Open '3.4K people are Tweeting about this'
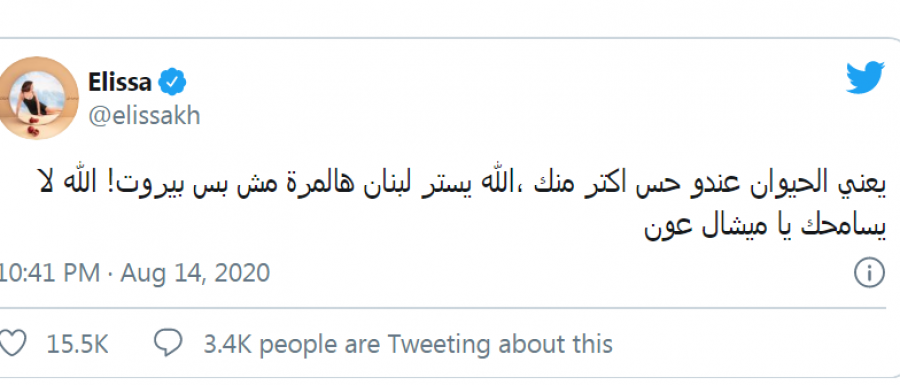Viewport: 900px width, 385px height. [408, 344]
